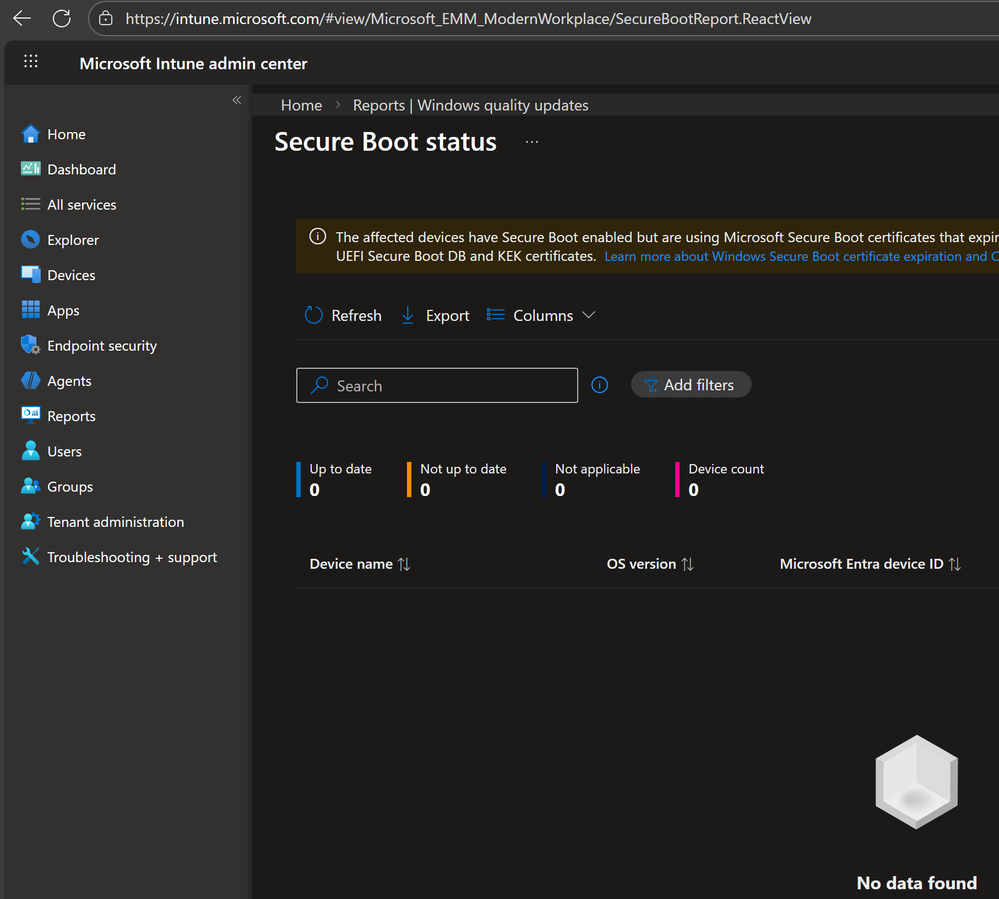Open Tenant administration menu item
Viewport: 999px width, 899px height.
(x=115, y=522)
